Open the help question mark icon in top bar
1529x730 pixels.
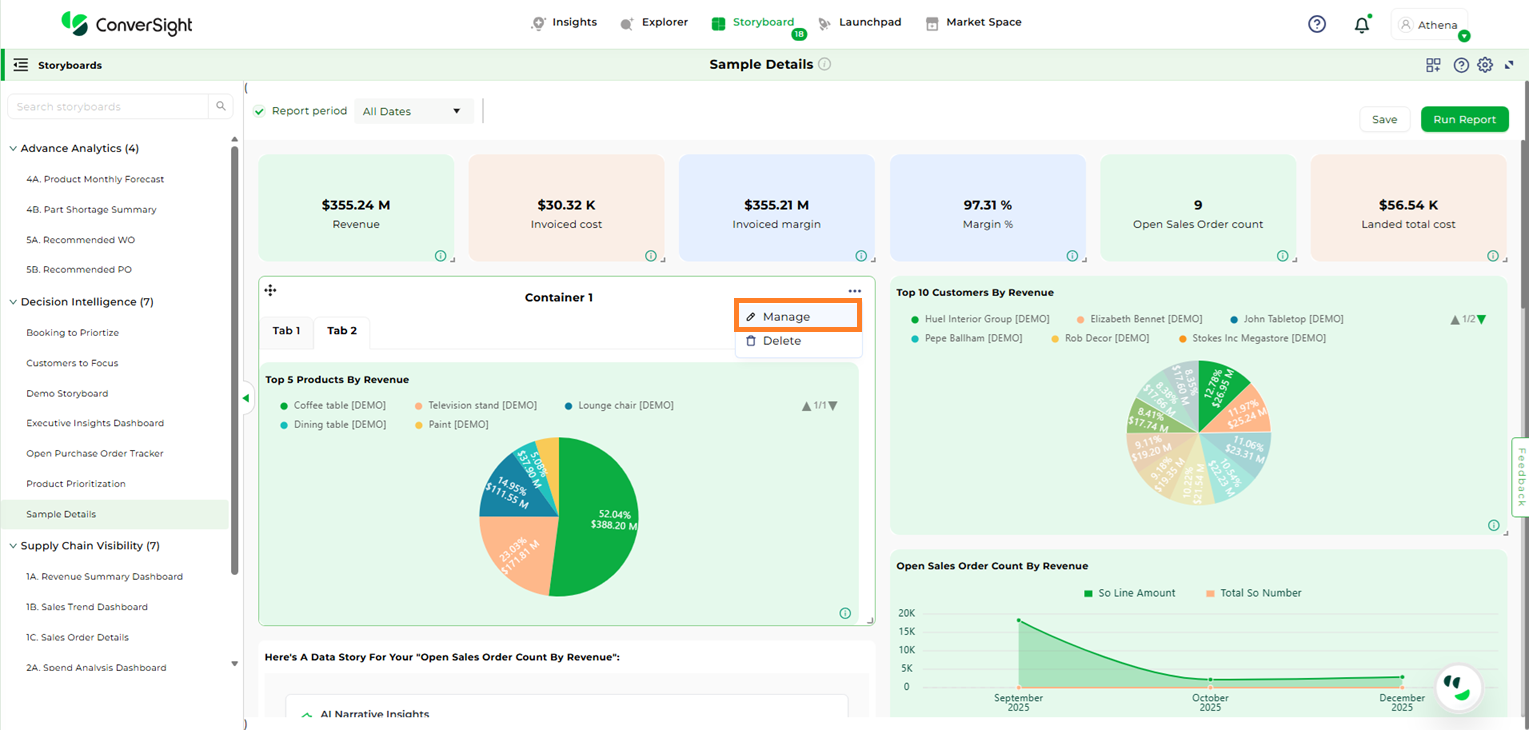pos(1317,24)
